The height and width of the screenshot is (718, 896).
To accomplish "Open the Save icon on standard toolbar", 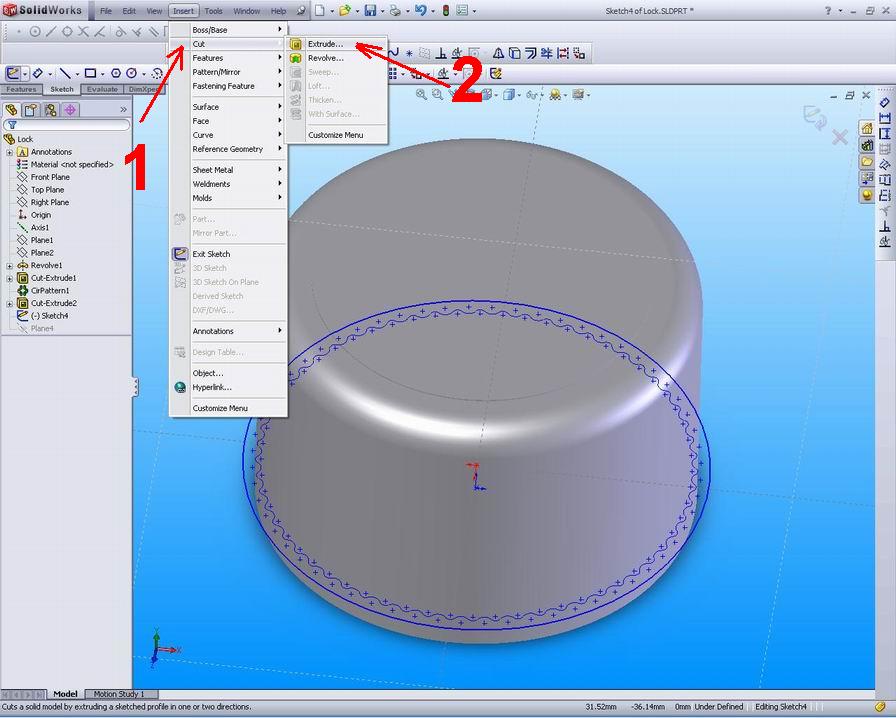I will pyautogui.click(x=371, y=11).
